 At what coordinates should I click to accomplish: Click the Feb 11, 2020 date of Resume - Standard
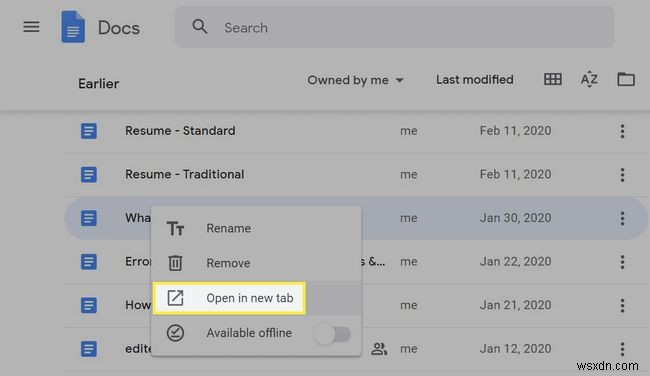pyautogui.click(x=515, y=131)
